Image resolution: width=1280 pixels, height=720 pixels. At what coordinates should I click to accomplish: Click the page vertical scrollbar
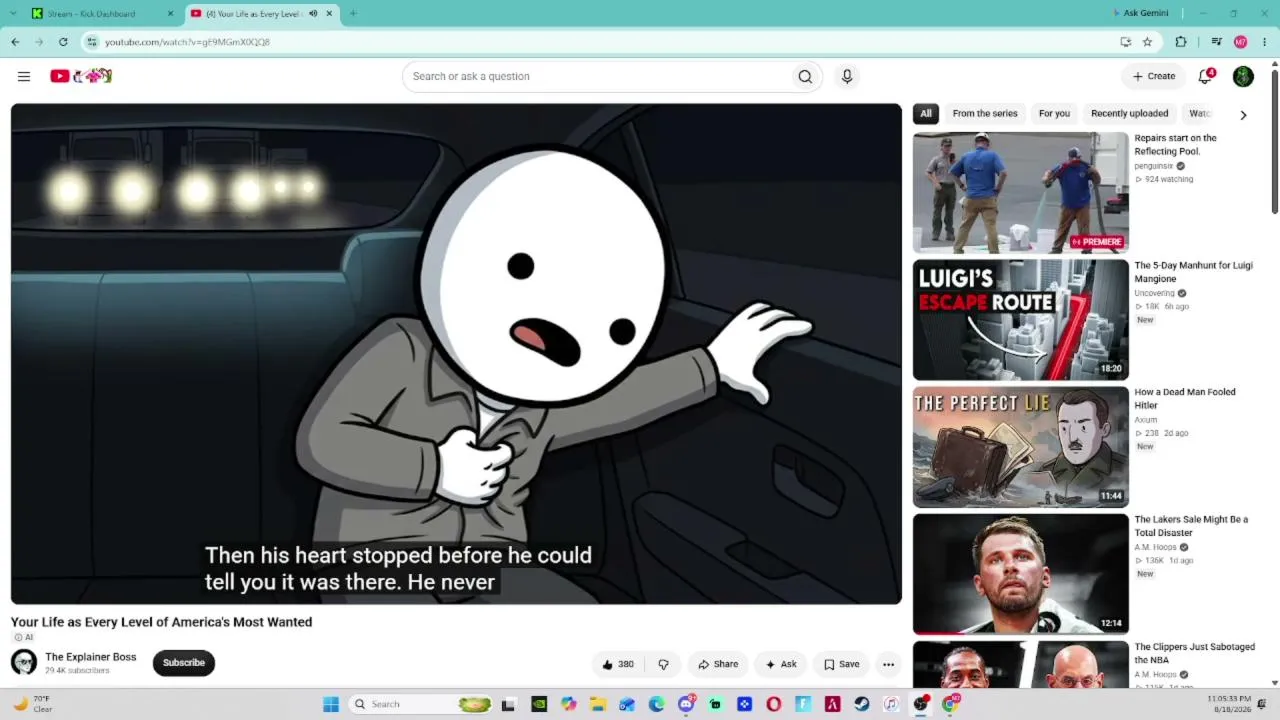point(1274,141)
